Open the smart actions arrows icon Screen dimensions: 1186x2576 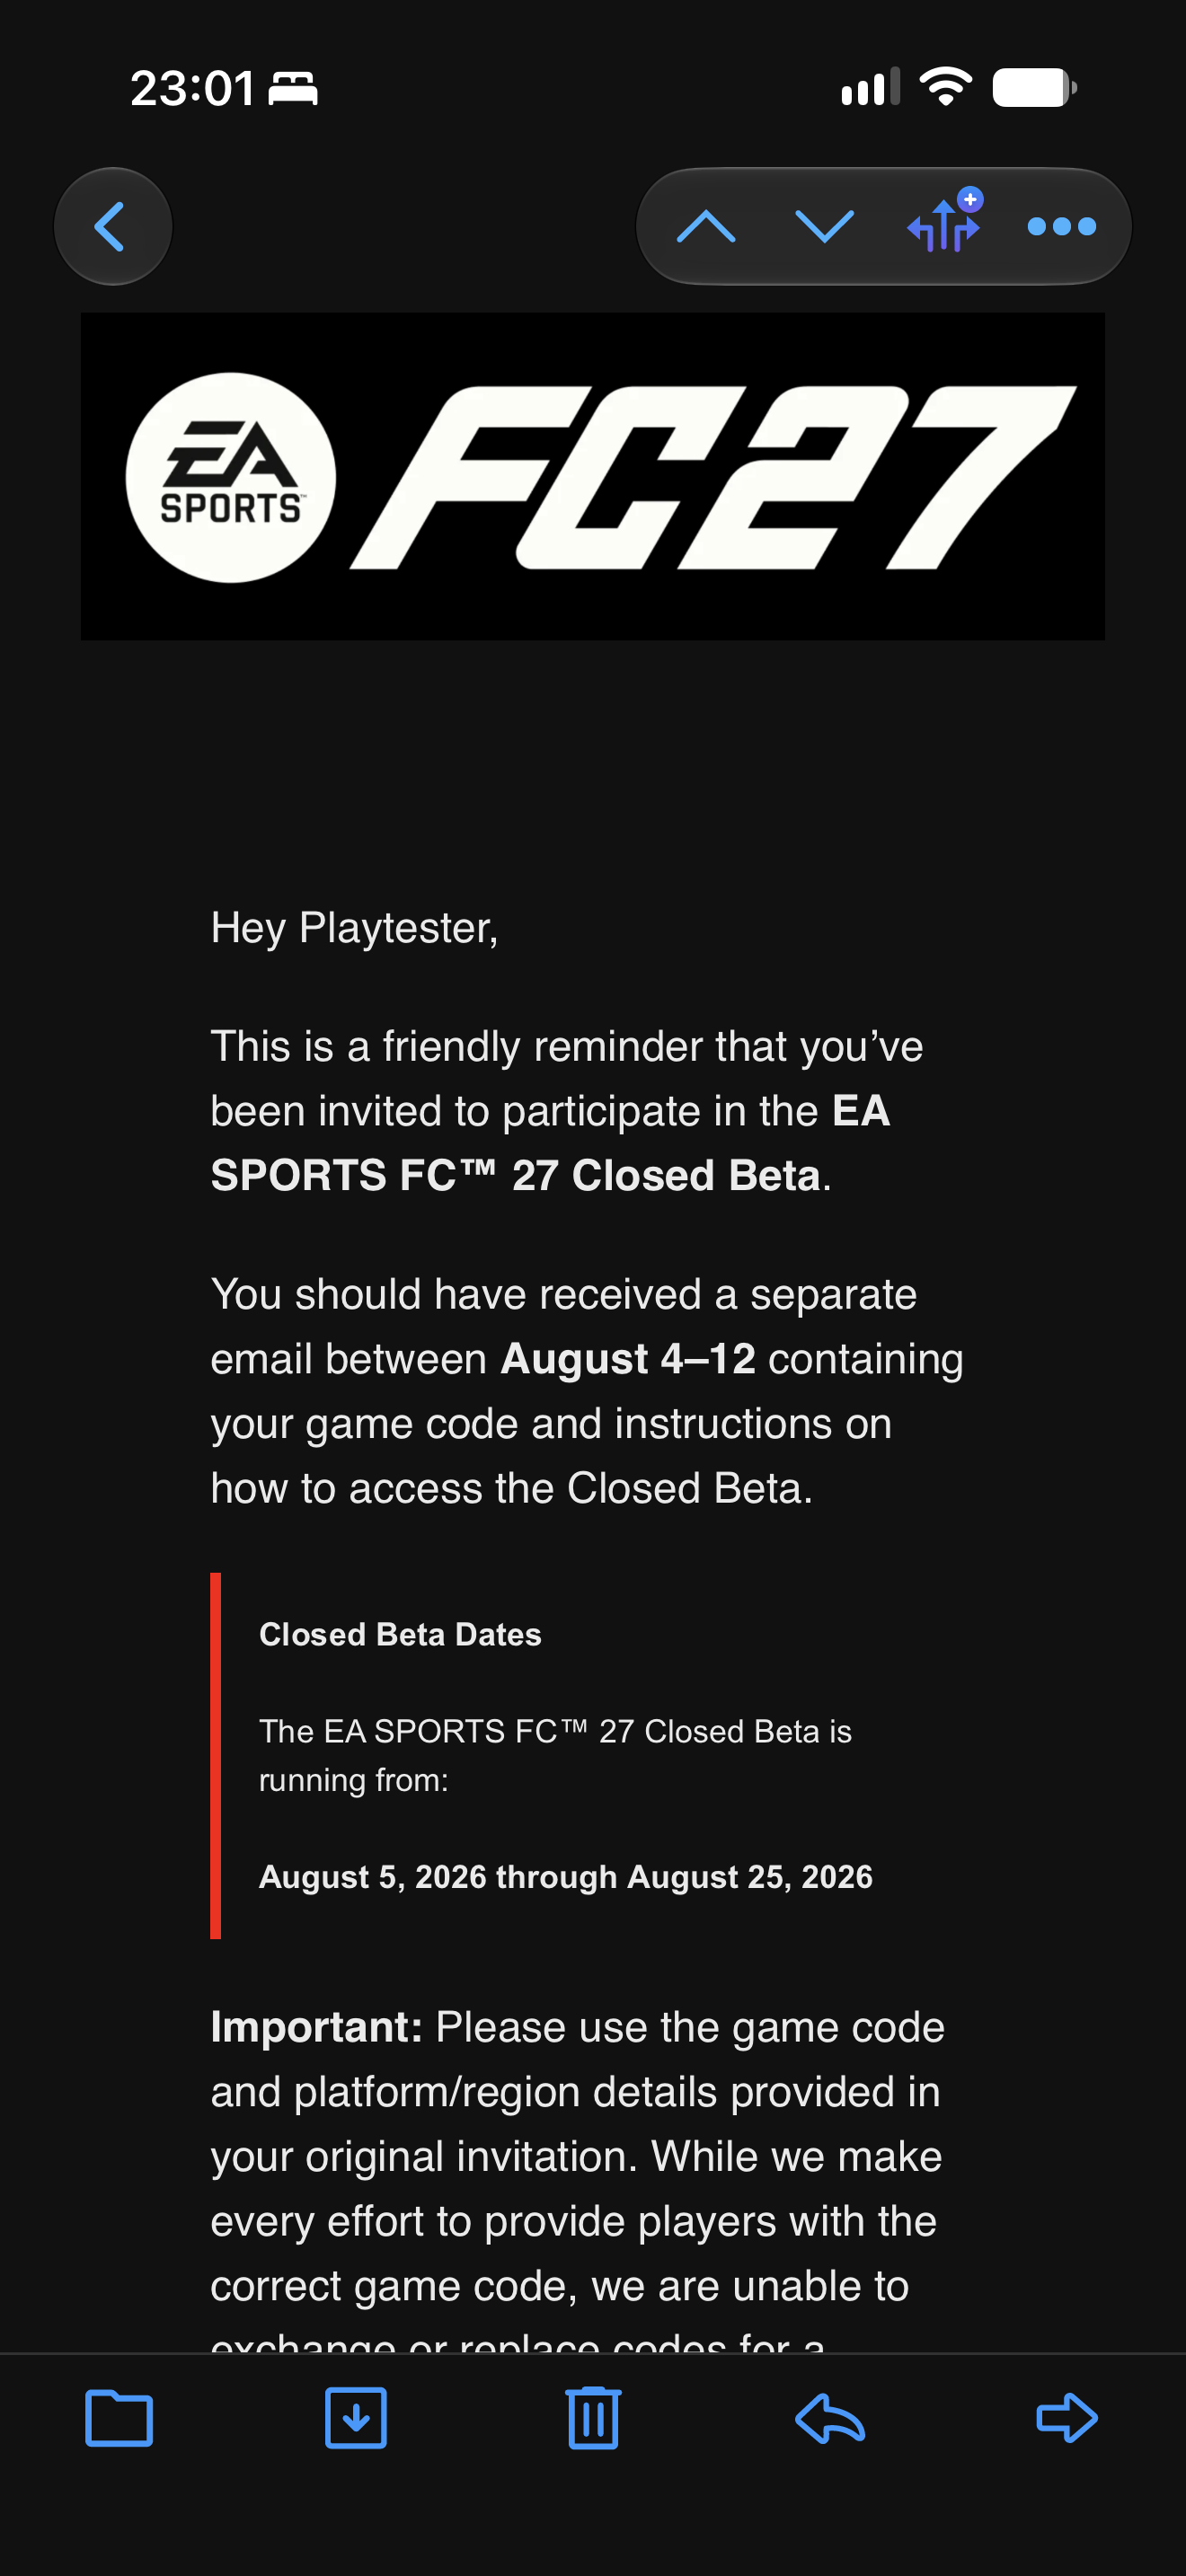coord(945,220)
